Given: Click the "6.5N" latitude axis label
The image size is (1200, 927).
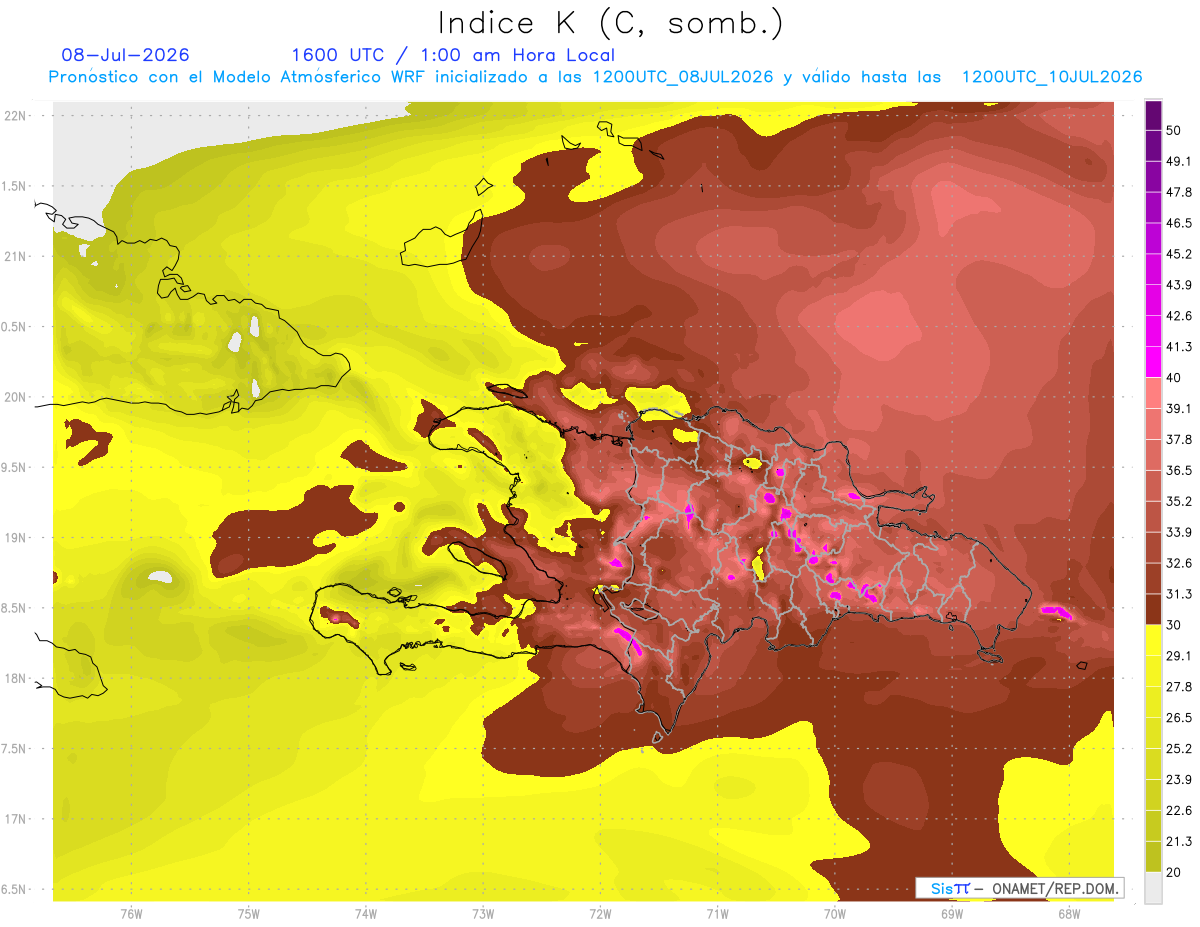Looking at the screenshot, I should [x=15, y=890].
